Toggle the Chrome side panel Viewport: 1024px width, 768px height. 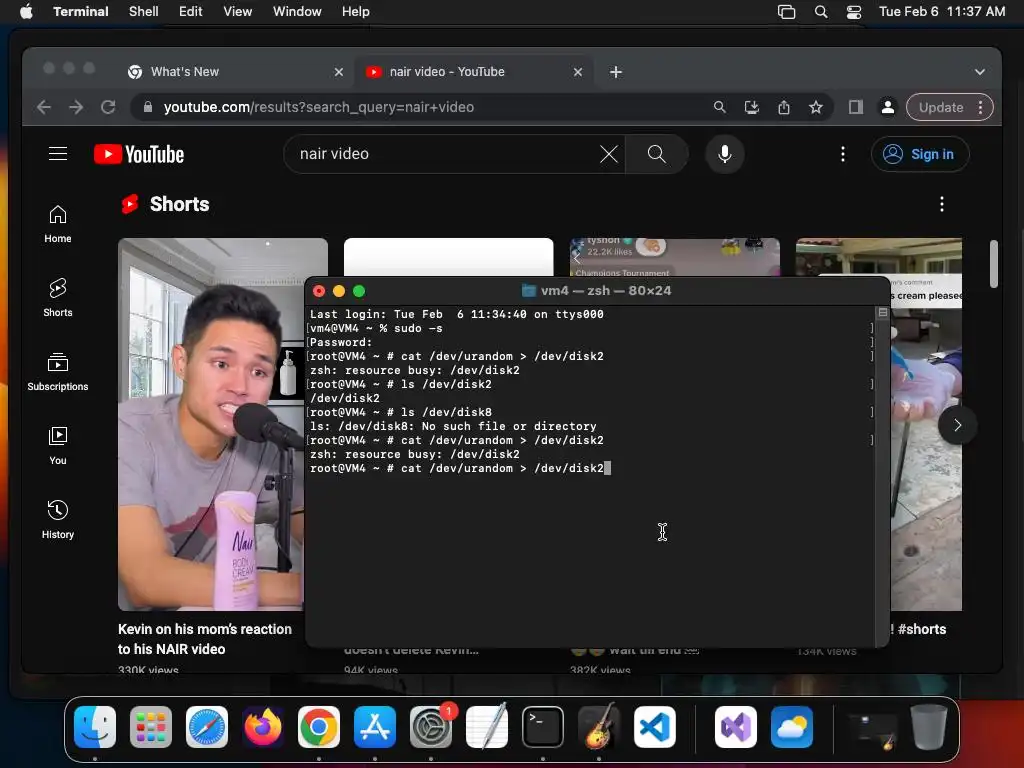pyautogui.click(x=856, y=107)
